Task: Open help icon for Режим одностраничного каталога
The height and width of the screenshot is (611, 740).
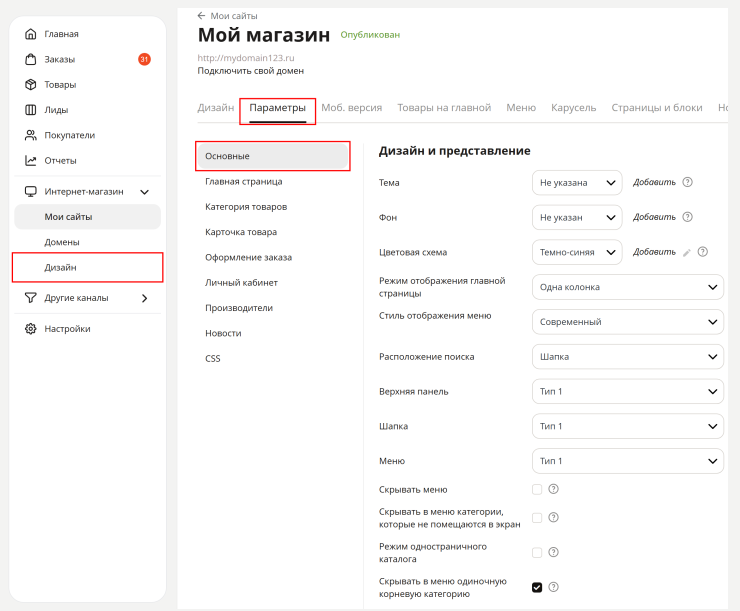Action: (554, 552)
